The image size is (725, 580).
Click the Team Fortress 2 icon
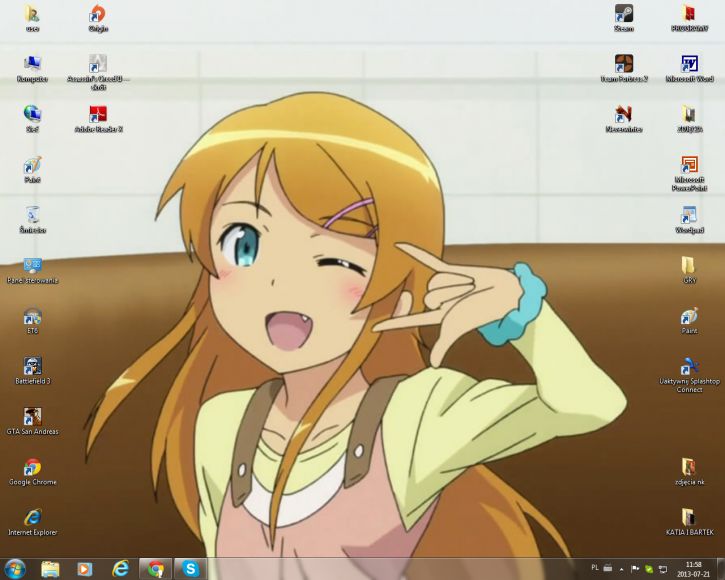pyautogui.click(x=623, y=64)
